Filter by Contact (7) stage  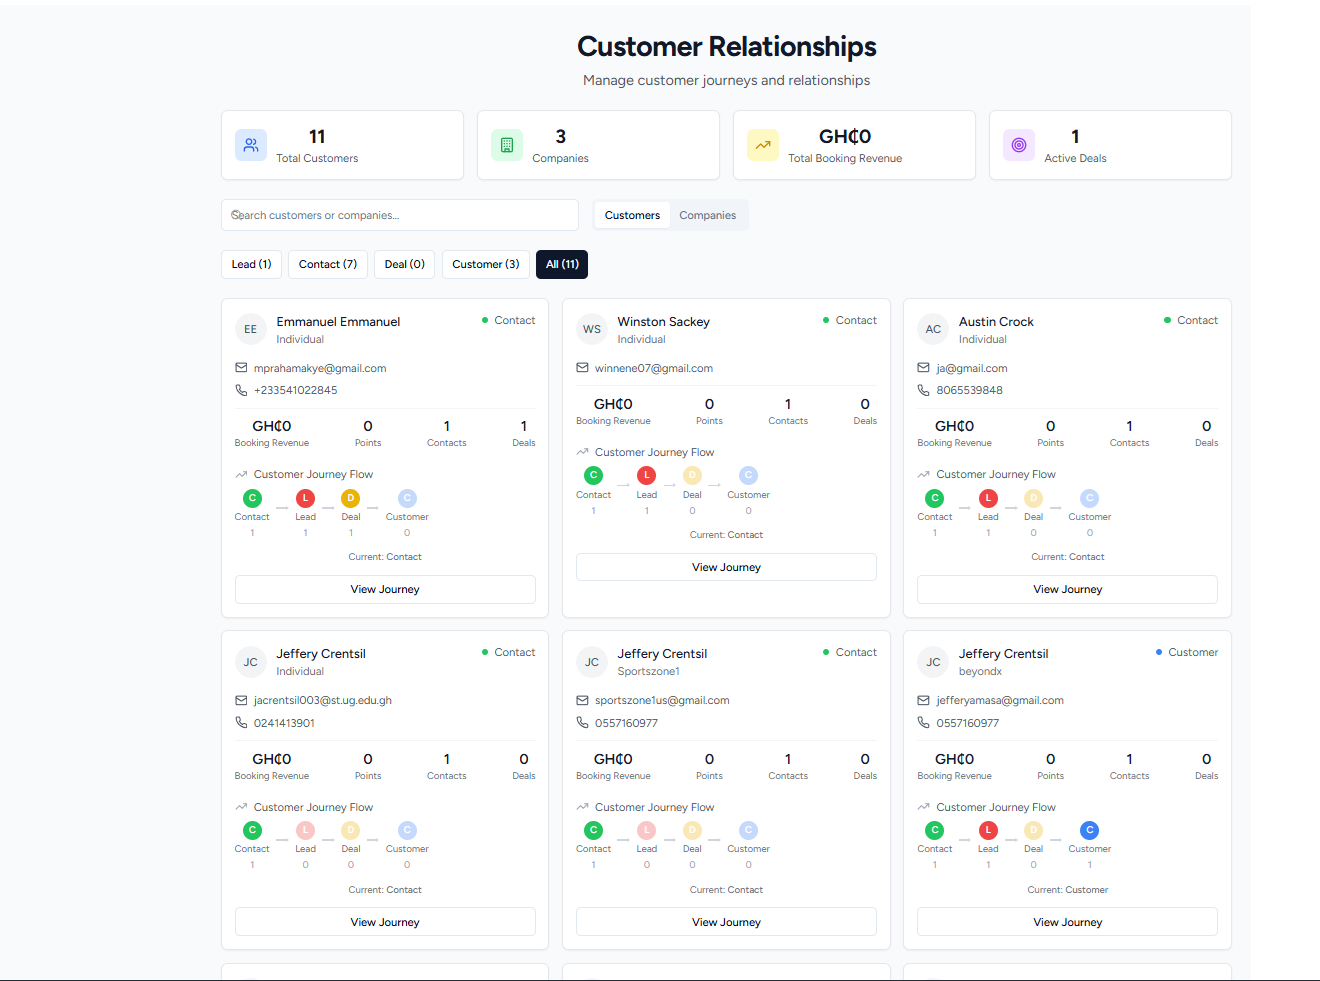click(x=328, y=264)
